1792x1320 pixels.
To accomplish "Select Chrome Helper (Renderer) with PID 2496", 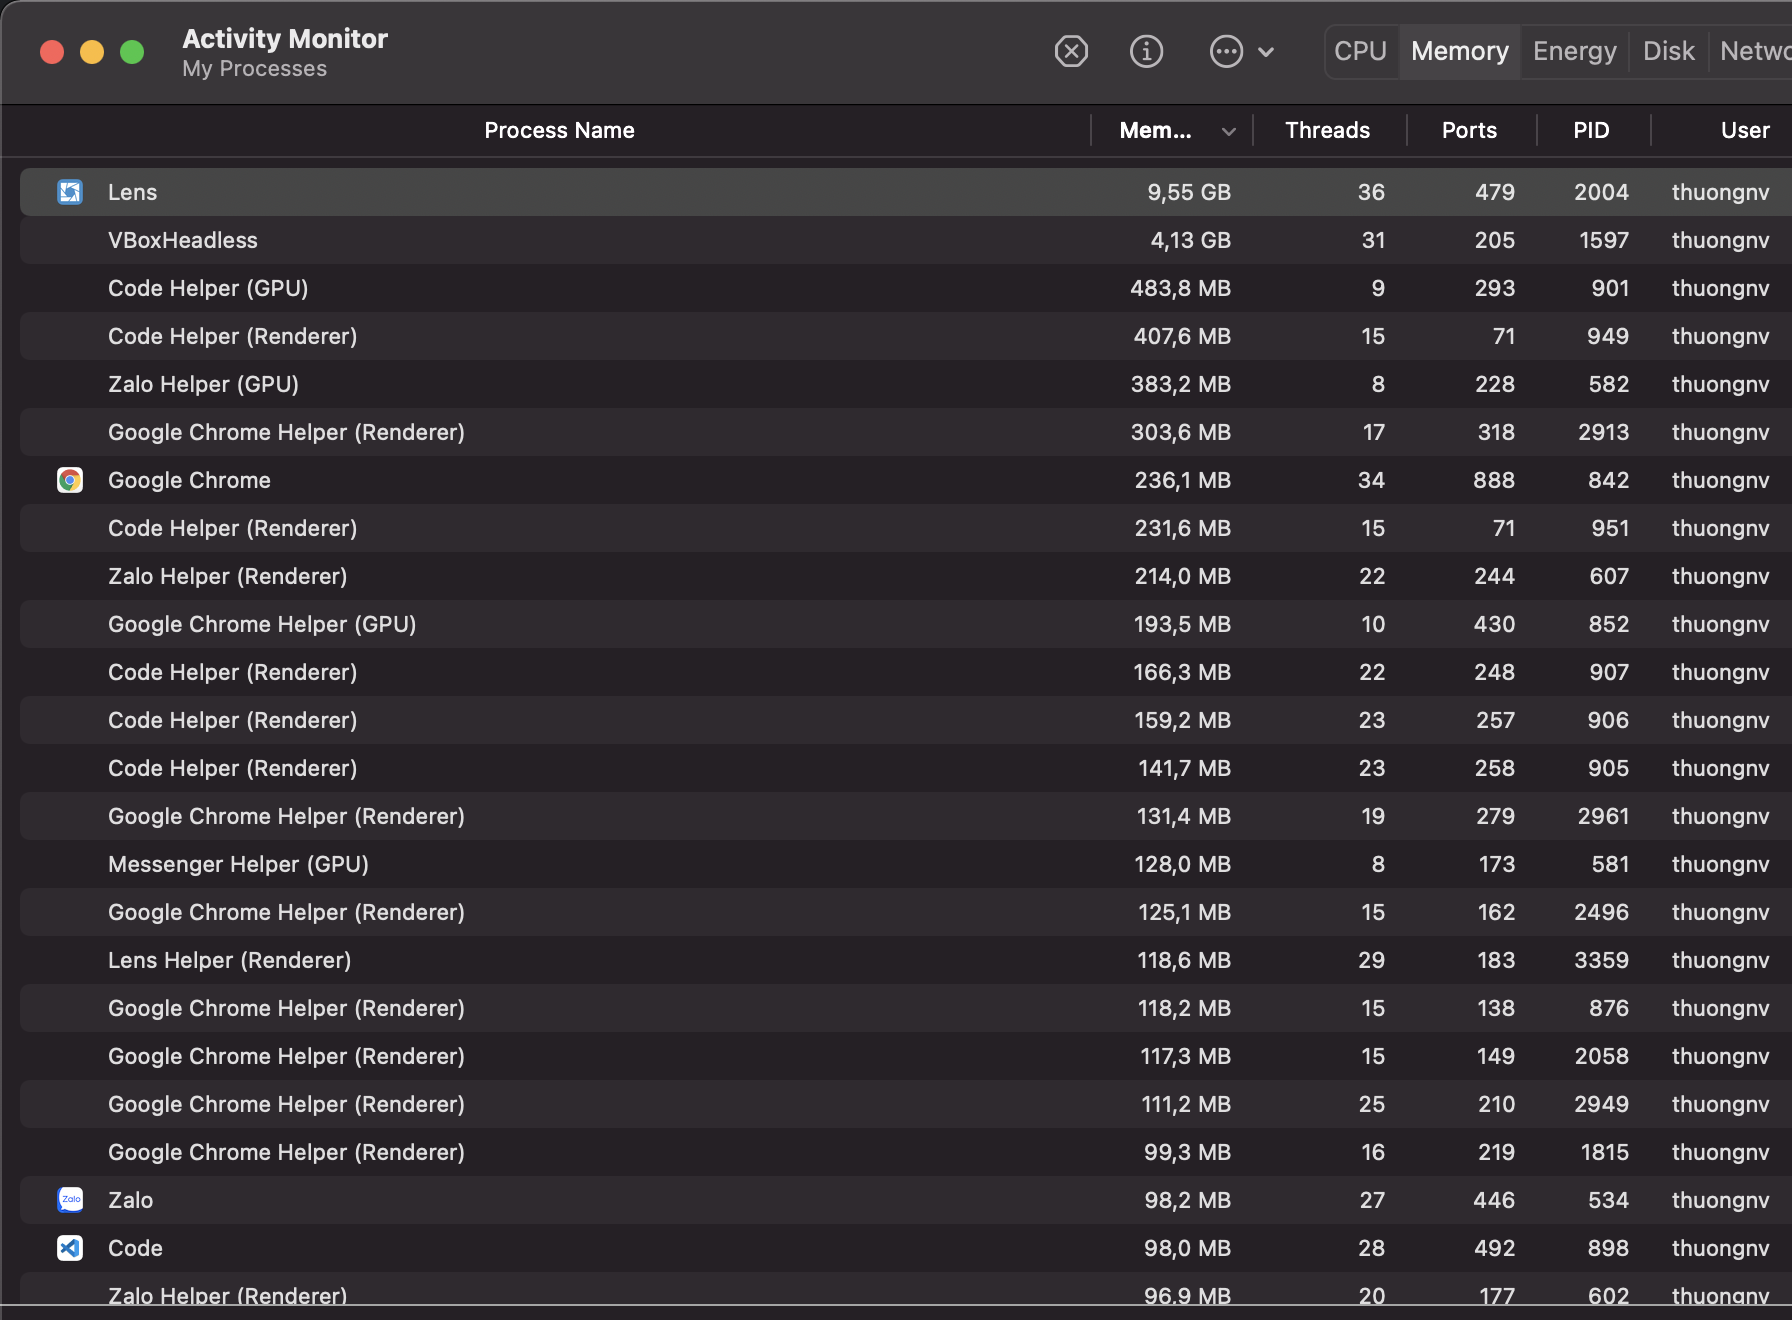I will 905,912.
